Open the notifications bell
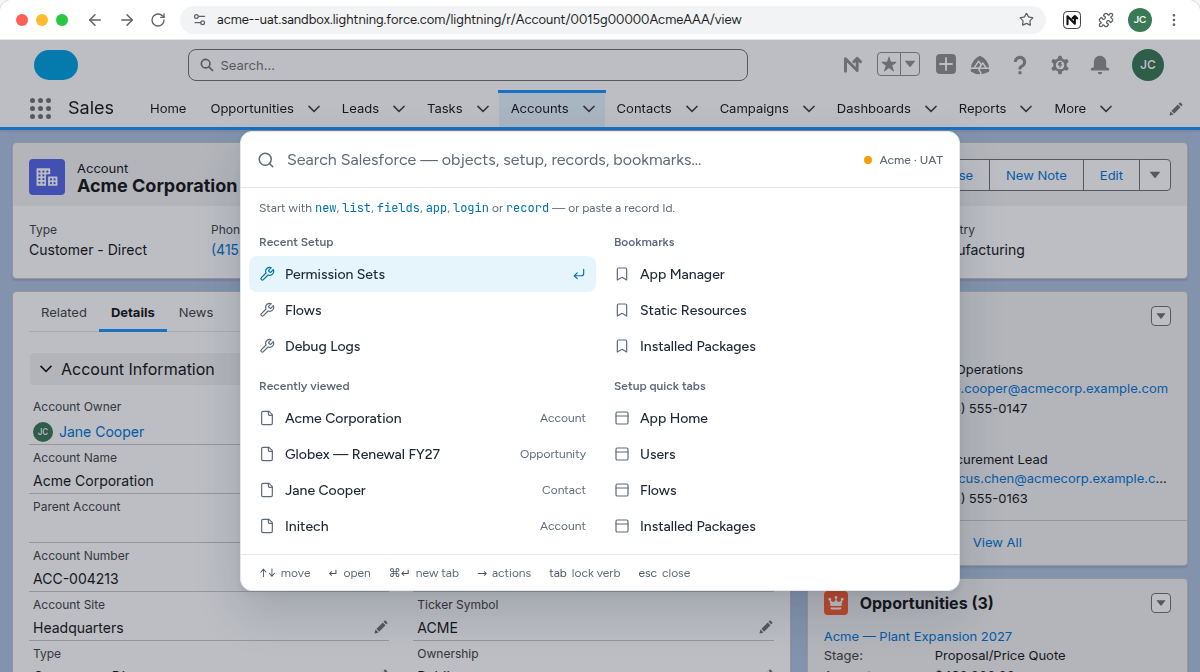This screenshot has width=1200, height=672. pyautogui.click(x=1100, y=65)
